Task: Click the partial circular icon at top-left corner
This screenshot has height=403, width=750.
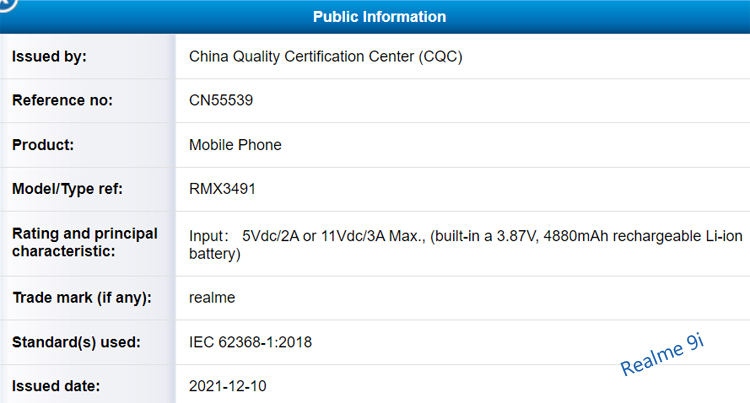Action: click(x=8, y=6)
